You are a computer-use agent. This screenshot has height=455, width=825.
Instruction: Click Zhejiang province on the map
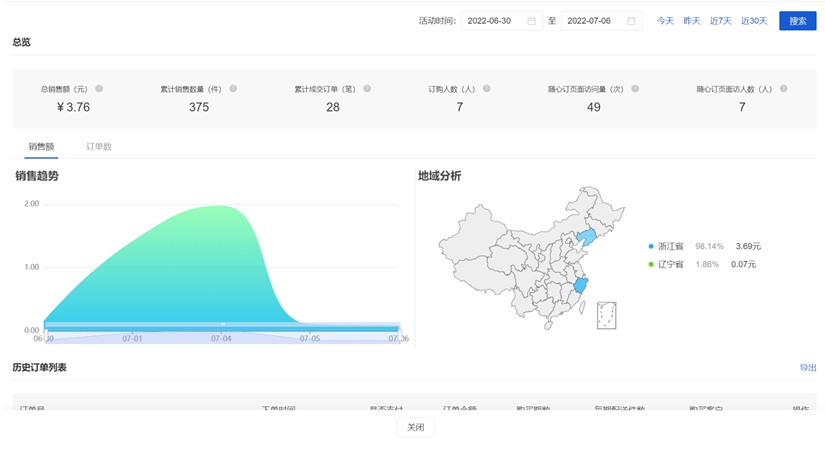578,288
